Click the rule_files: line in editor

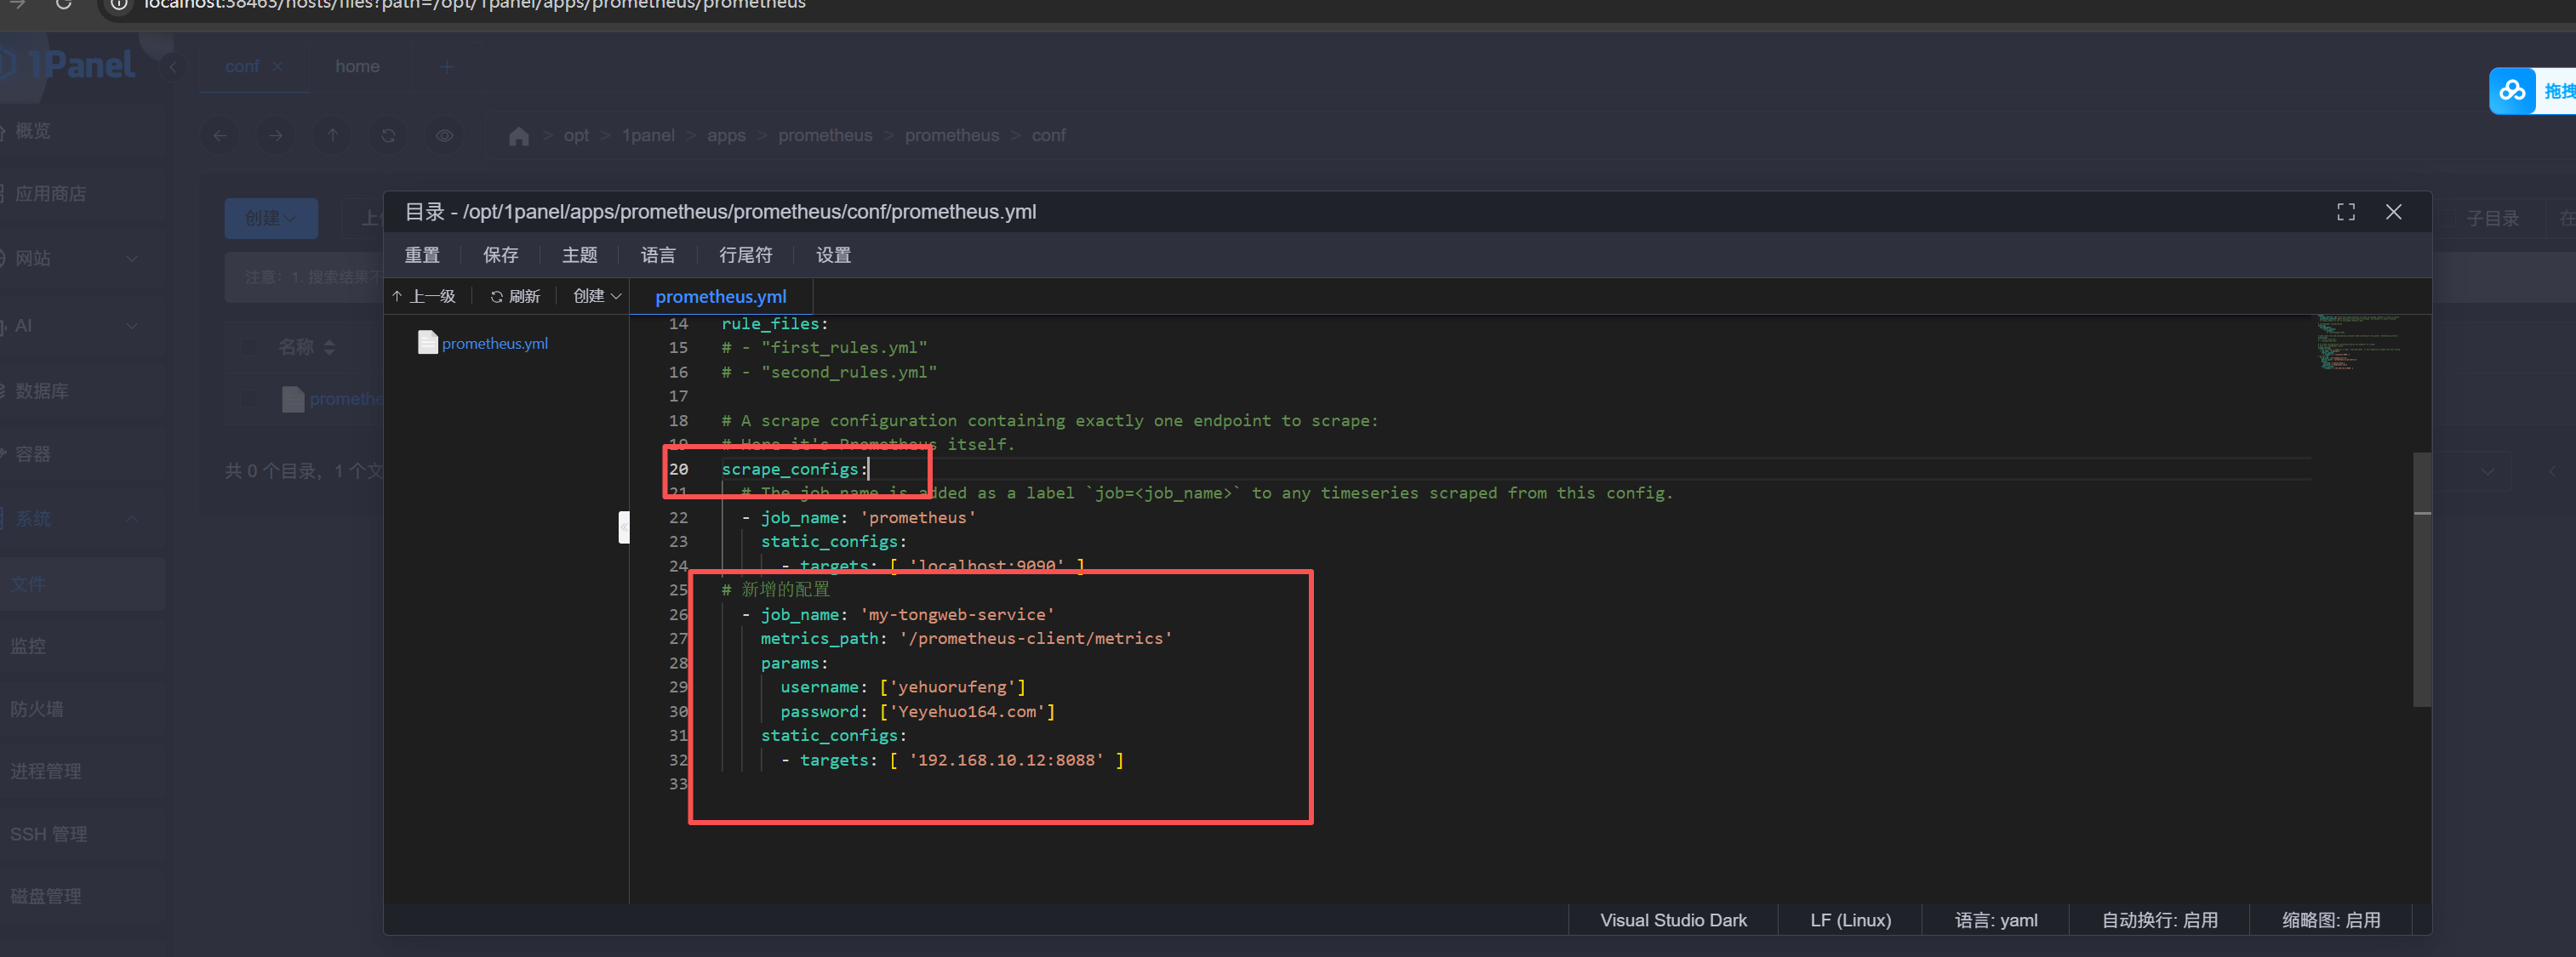point(775,324)
